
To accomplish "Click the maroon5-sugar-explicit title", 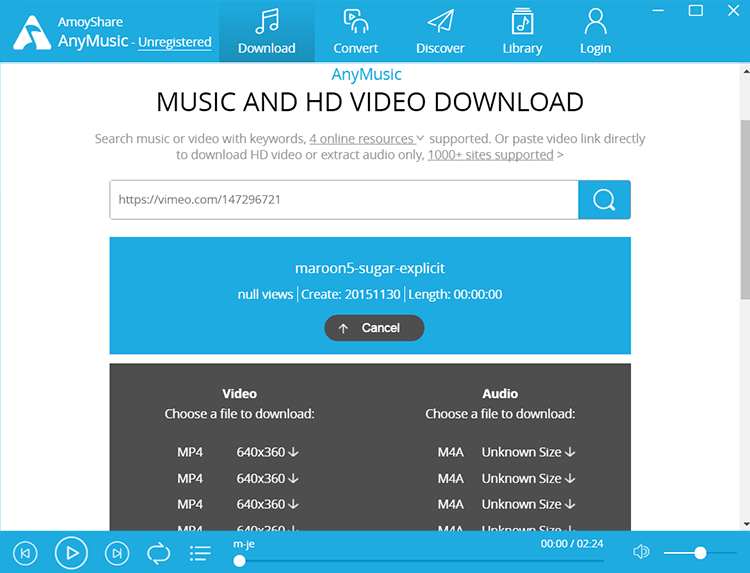I will [x=370, y=268].
